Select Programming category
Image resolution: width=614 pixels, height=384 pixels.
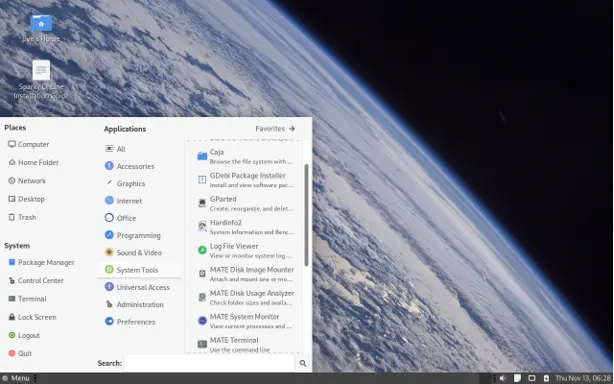point(133,235)
